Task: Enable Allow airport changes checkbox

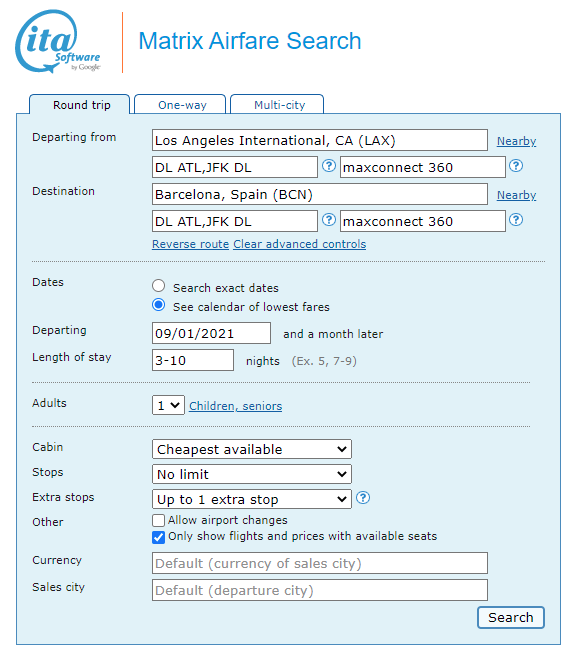Action: (x=158, y=521)
